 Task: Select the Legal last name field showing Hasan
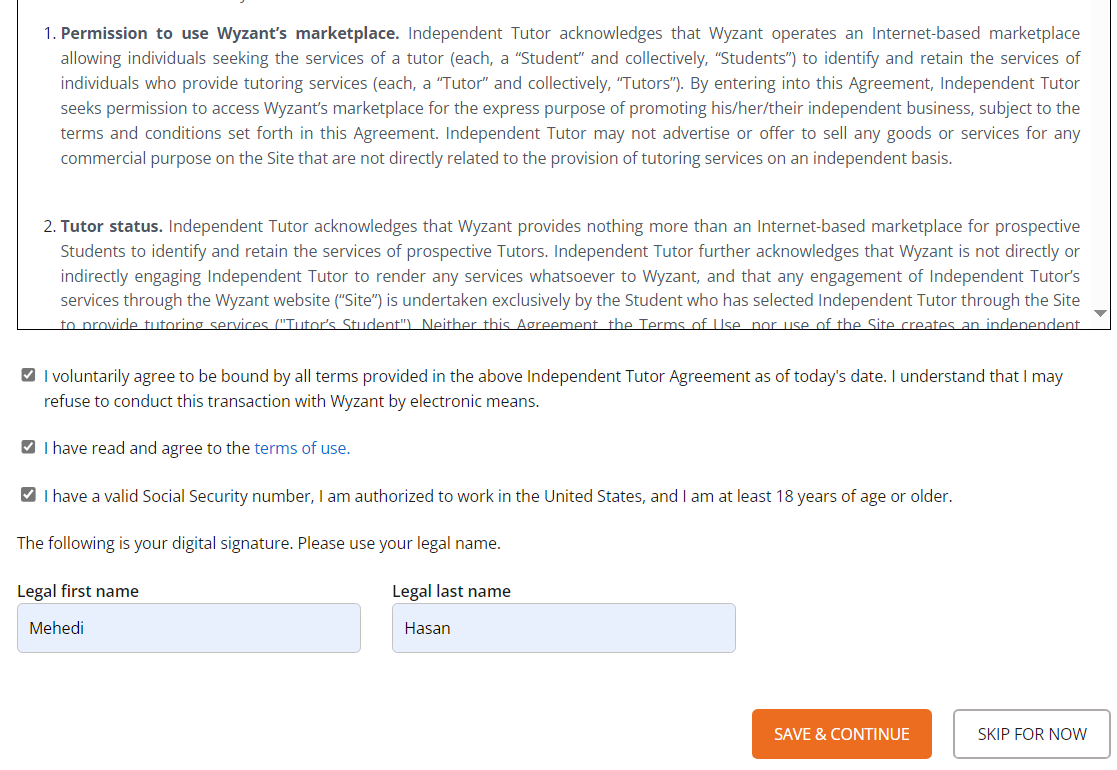click(x=563, y=627)
